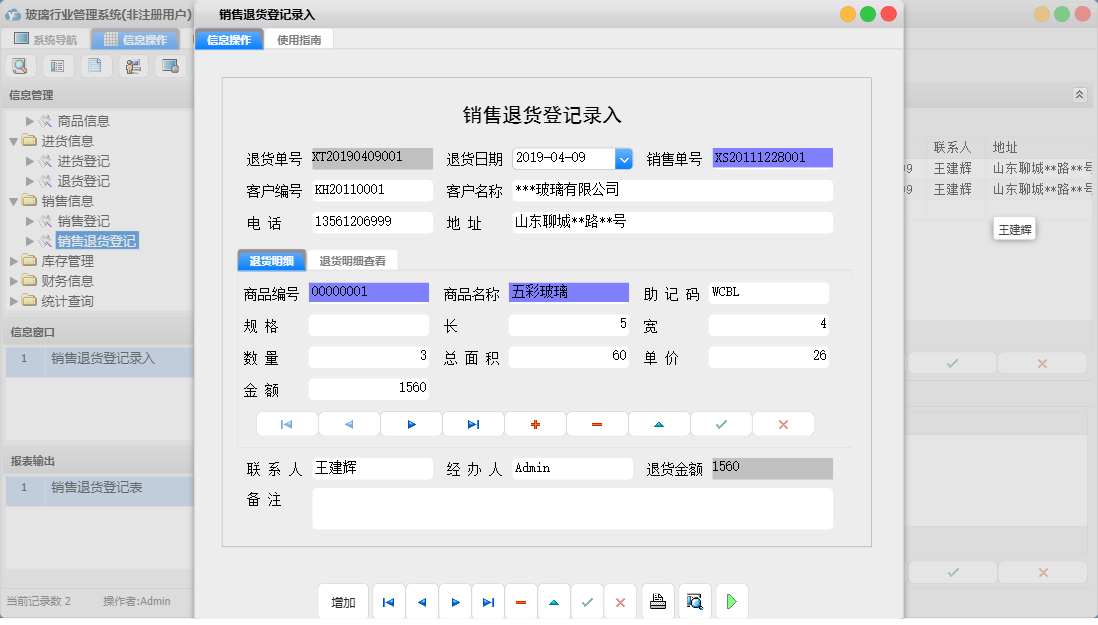Open the data list icon on the toolbar
This screenshot has height=625, width=1098.
(57, 65)
